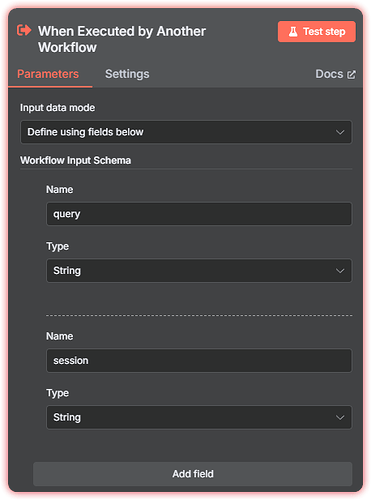
Task: Focus the Name input containing session
Action: pyautogui.click(x=199, y=361)
